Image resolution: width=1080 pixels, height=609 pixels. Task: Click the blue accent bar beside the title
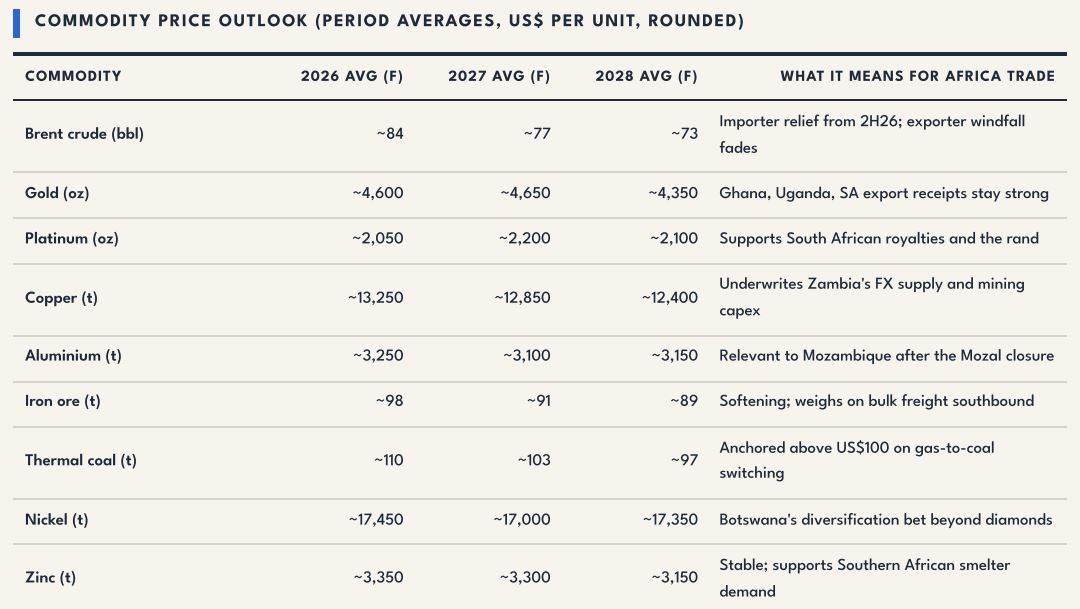pyautogui.click(x=17, y=23)
